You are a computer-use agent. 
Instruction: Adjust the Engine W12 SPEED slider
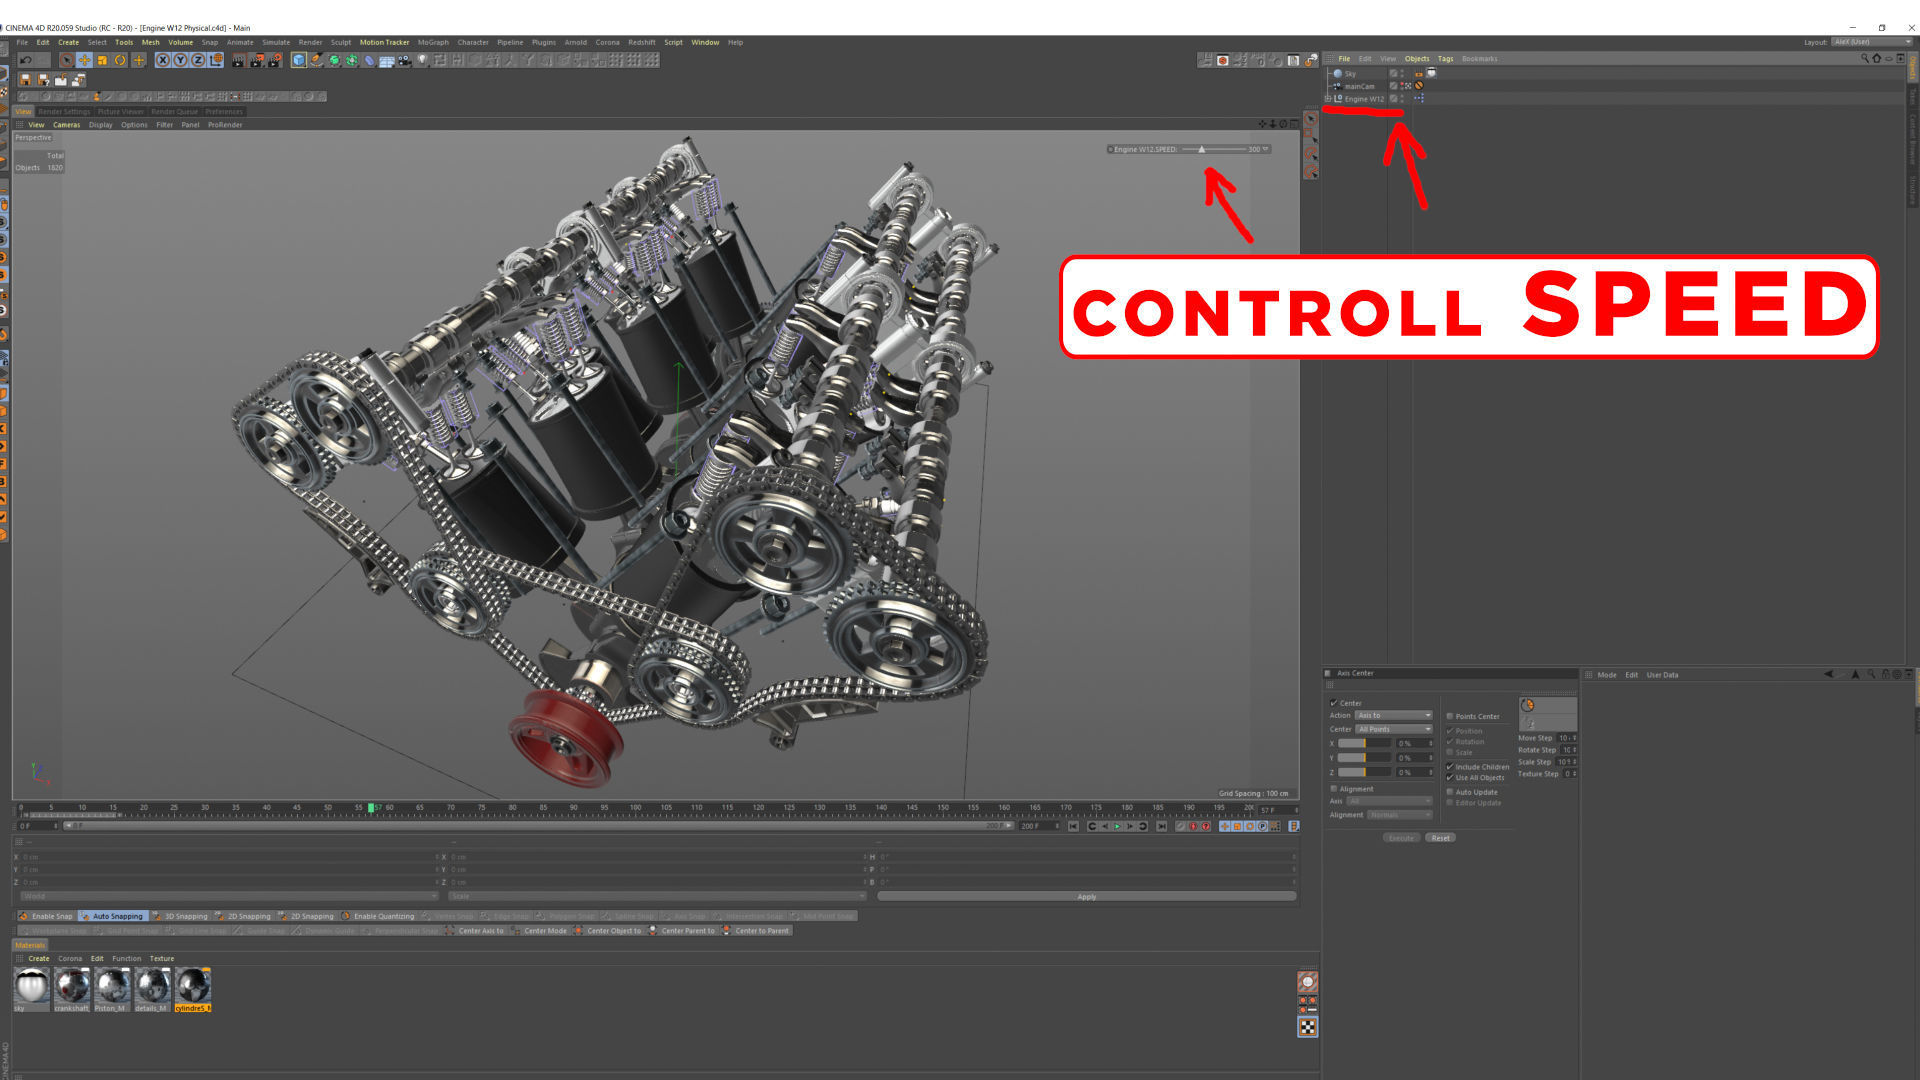[x=1202, y=149]
